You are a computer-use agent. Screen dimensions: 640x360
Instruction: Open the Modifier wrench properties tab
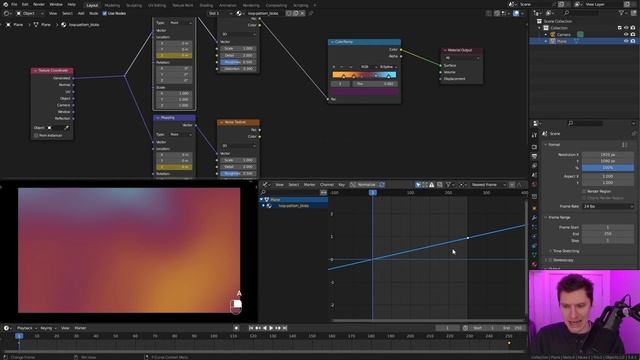(x=534, y=218)
